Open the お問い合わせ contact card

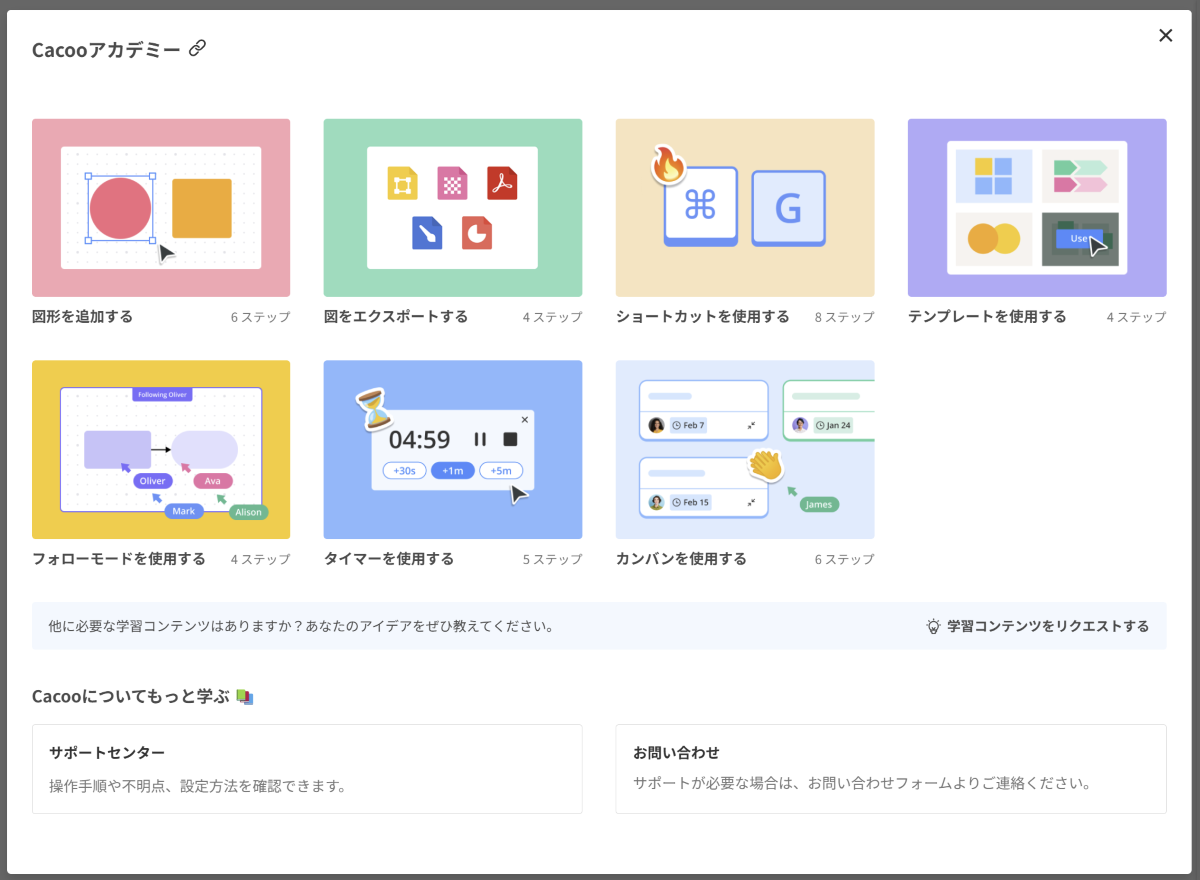890,769
